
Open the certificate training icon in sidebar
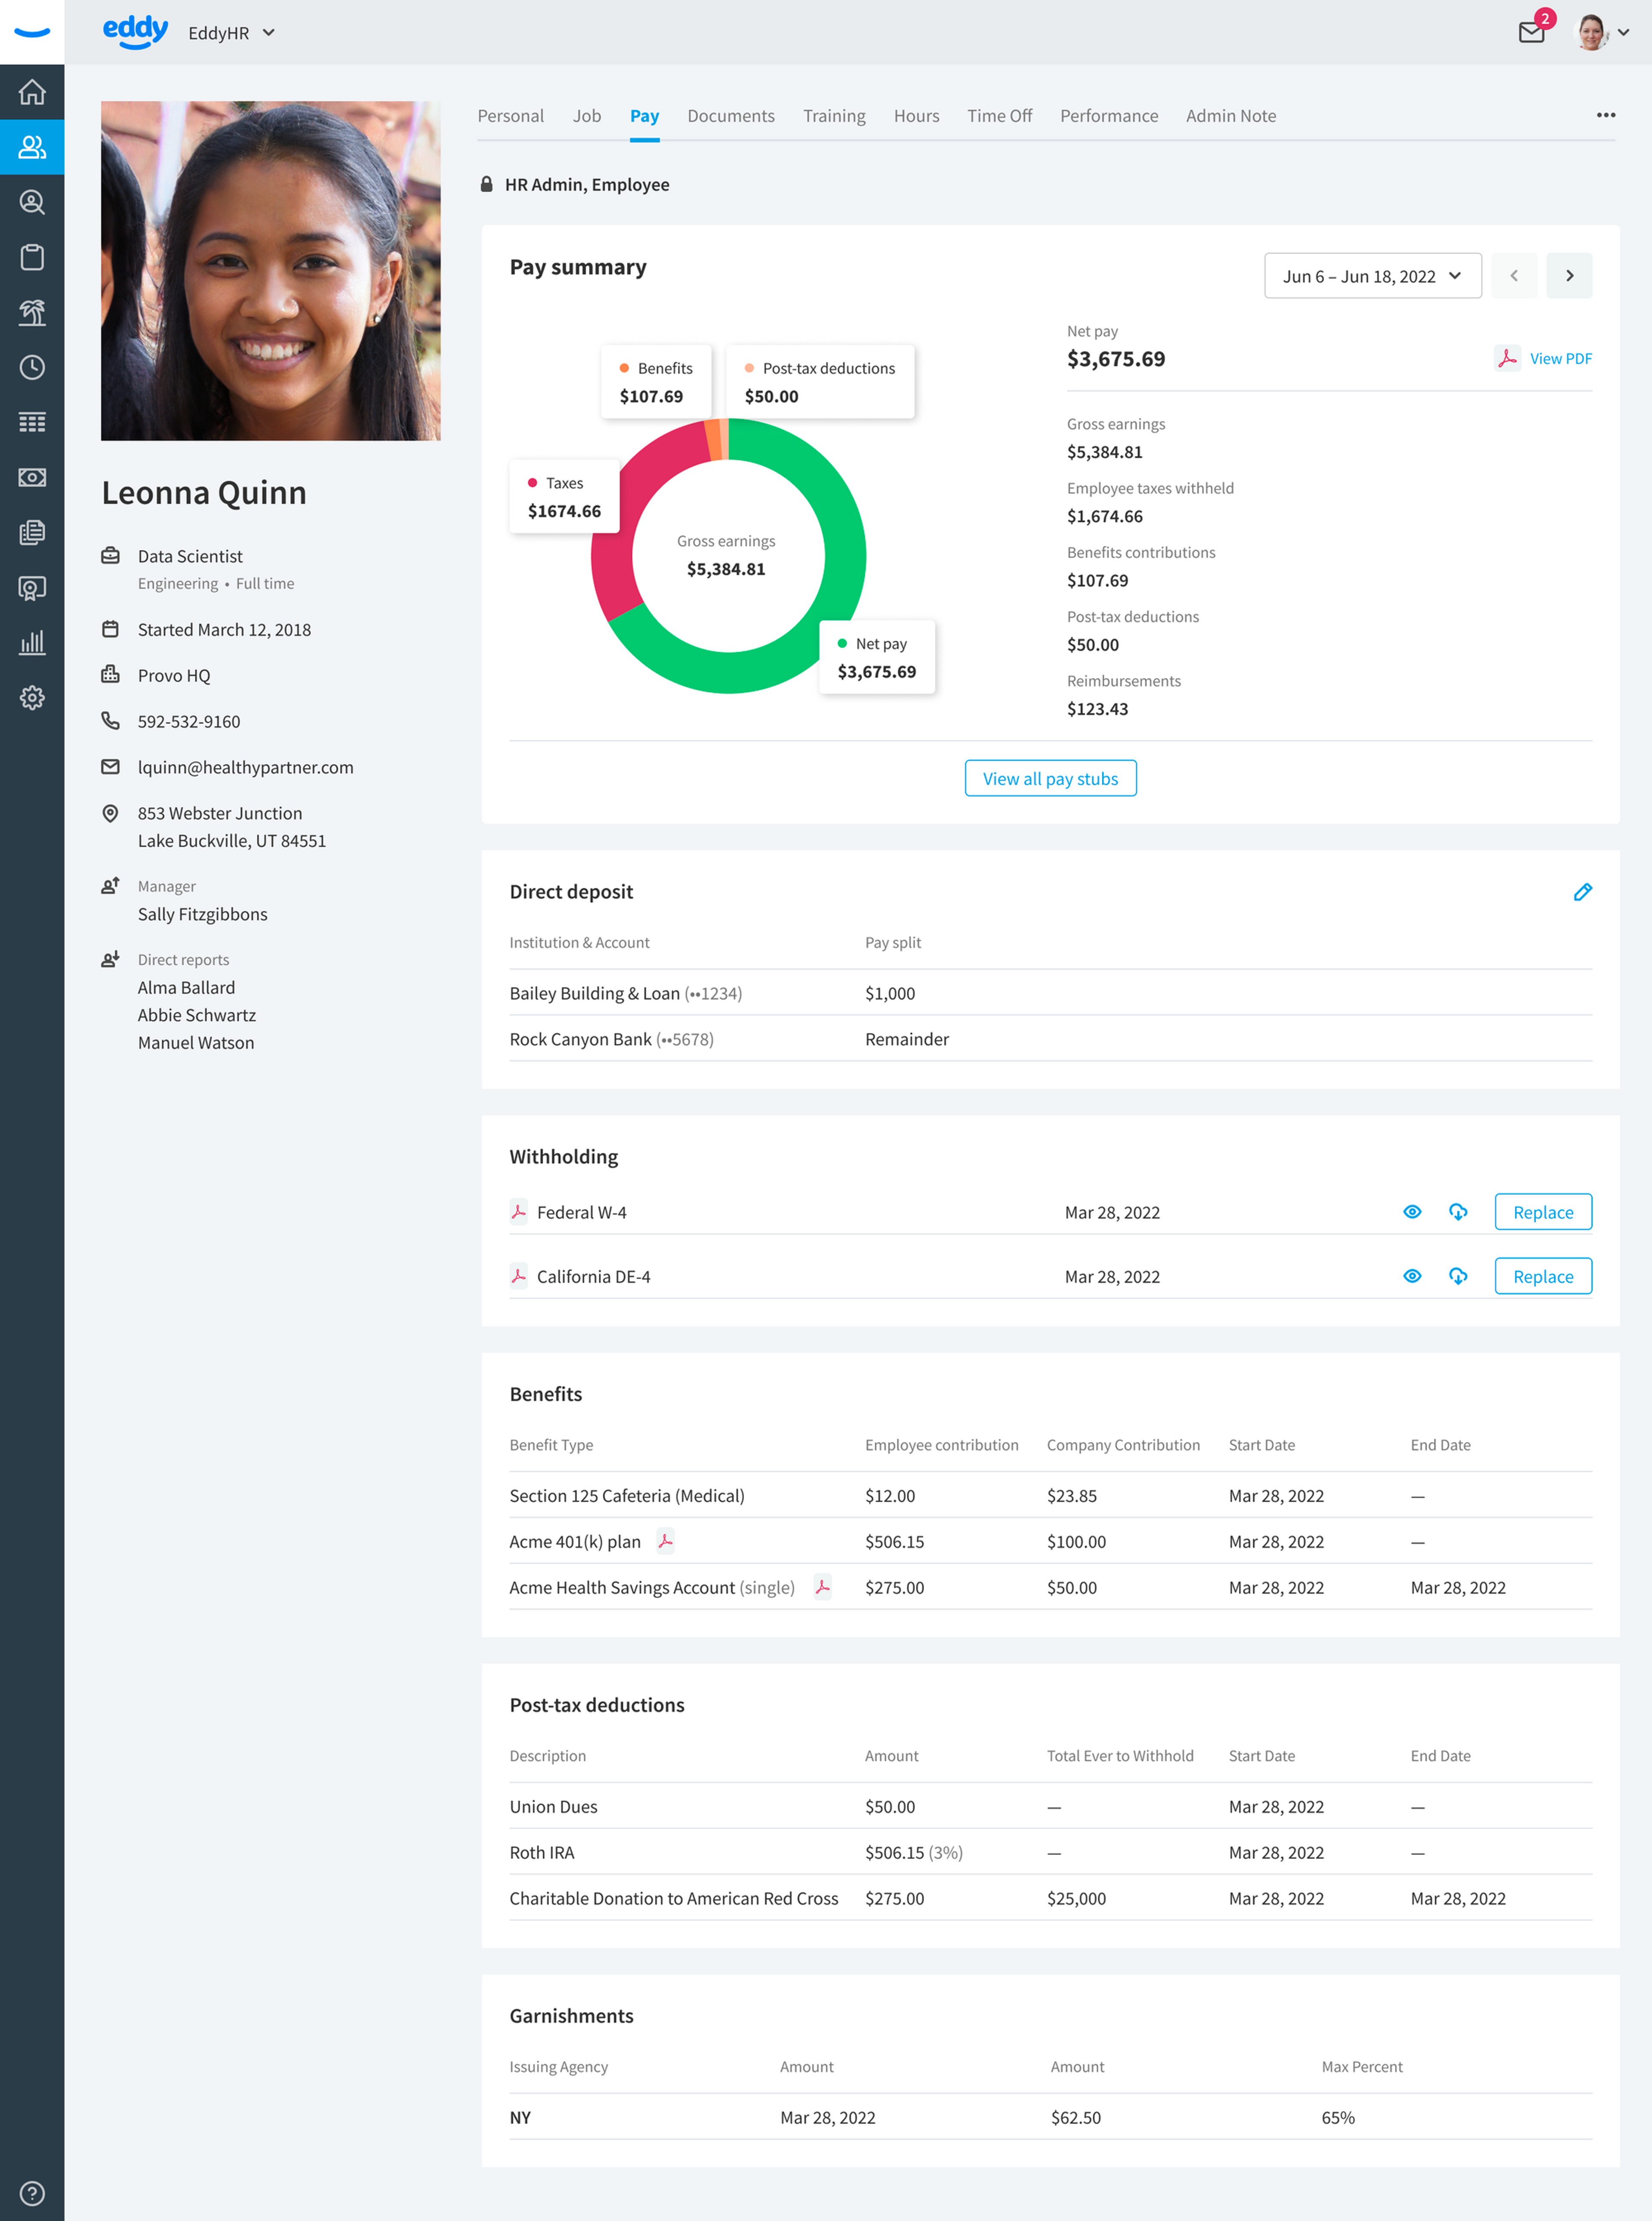(x=32, y=588)
